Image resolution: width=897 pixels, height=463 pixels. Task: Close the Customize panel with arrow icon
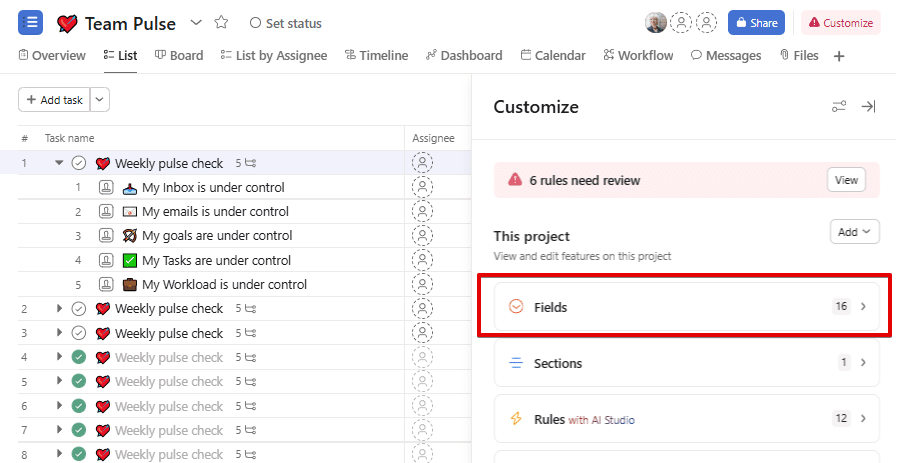[x=868, y=107]
